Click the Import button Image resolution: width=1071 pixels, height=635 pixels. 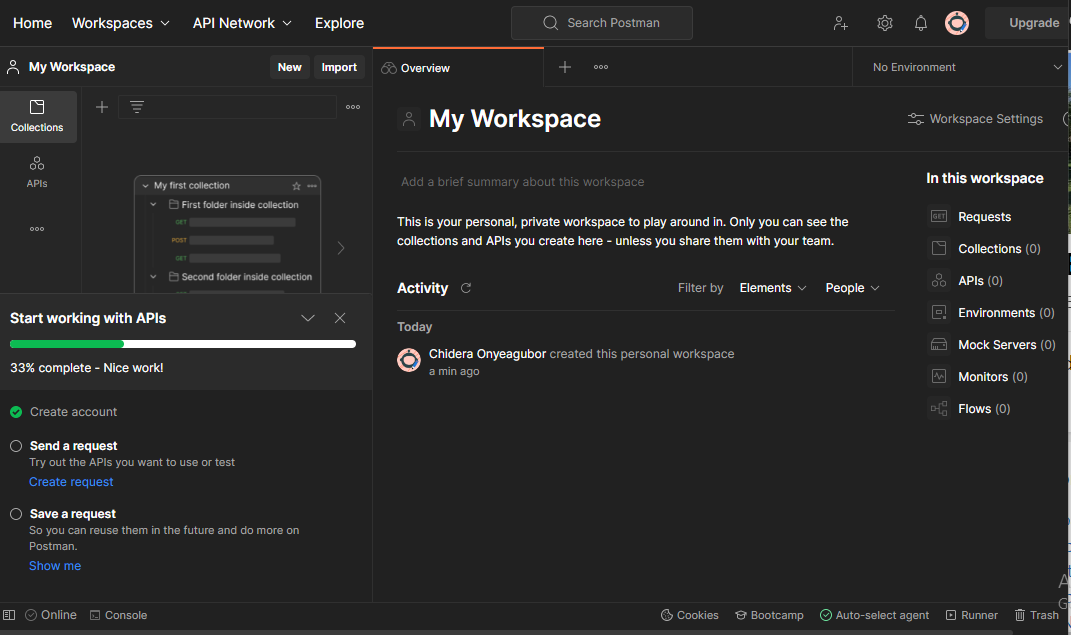[339, 67]
